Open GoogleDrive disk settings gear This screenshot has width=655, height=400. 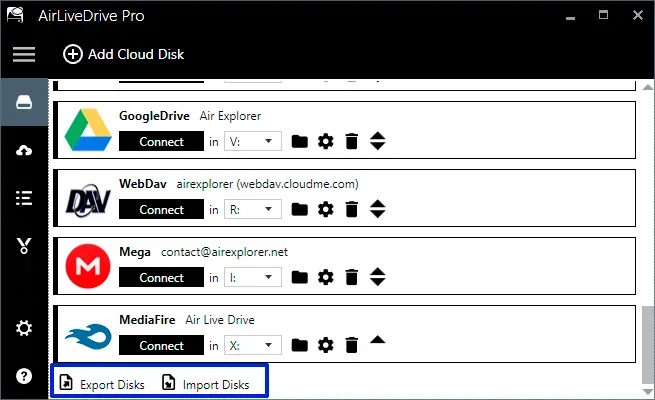click(x=325, y=141)
